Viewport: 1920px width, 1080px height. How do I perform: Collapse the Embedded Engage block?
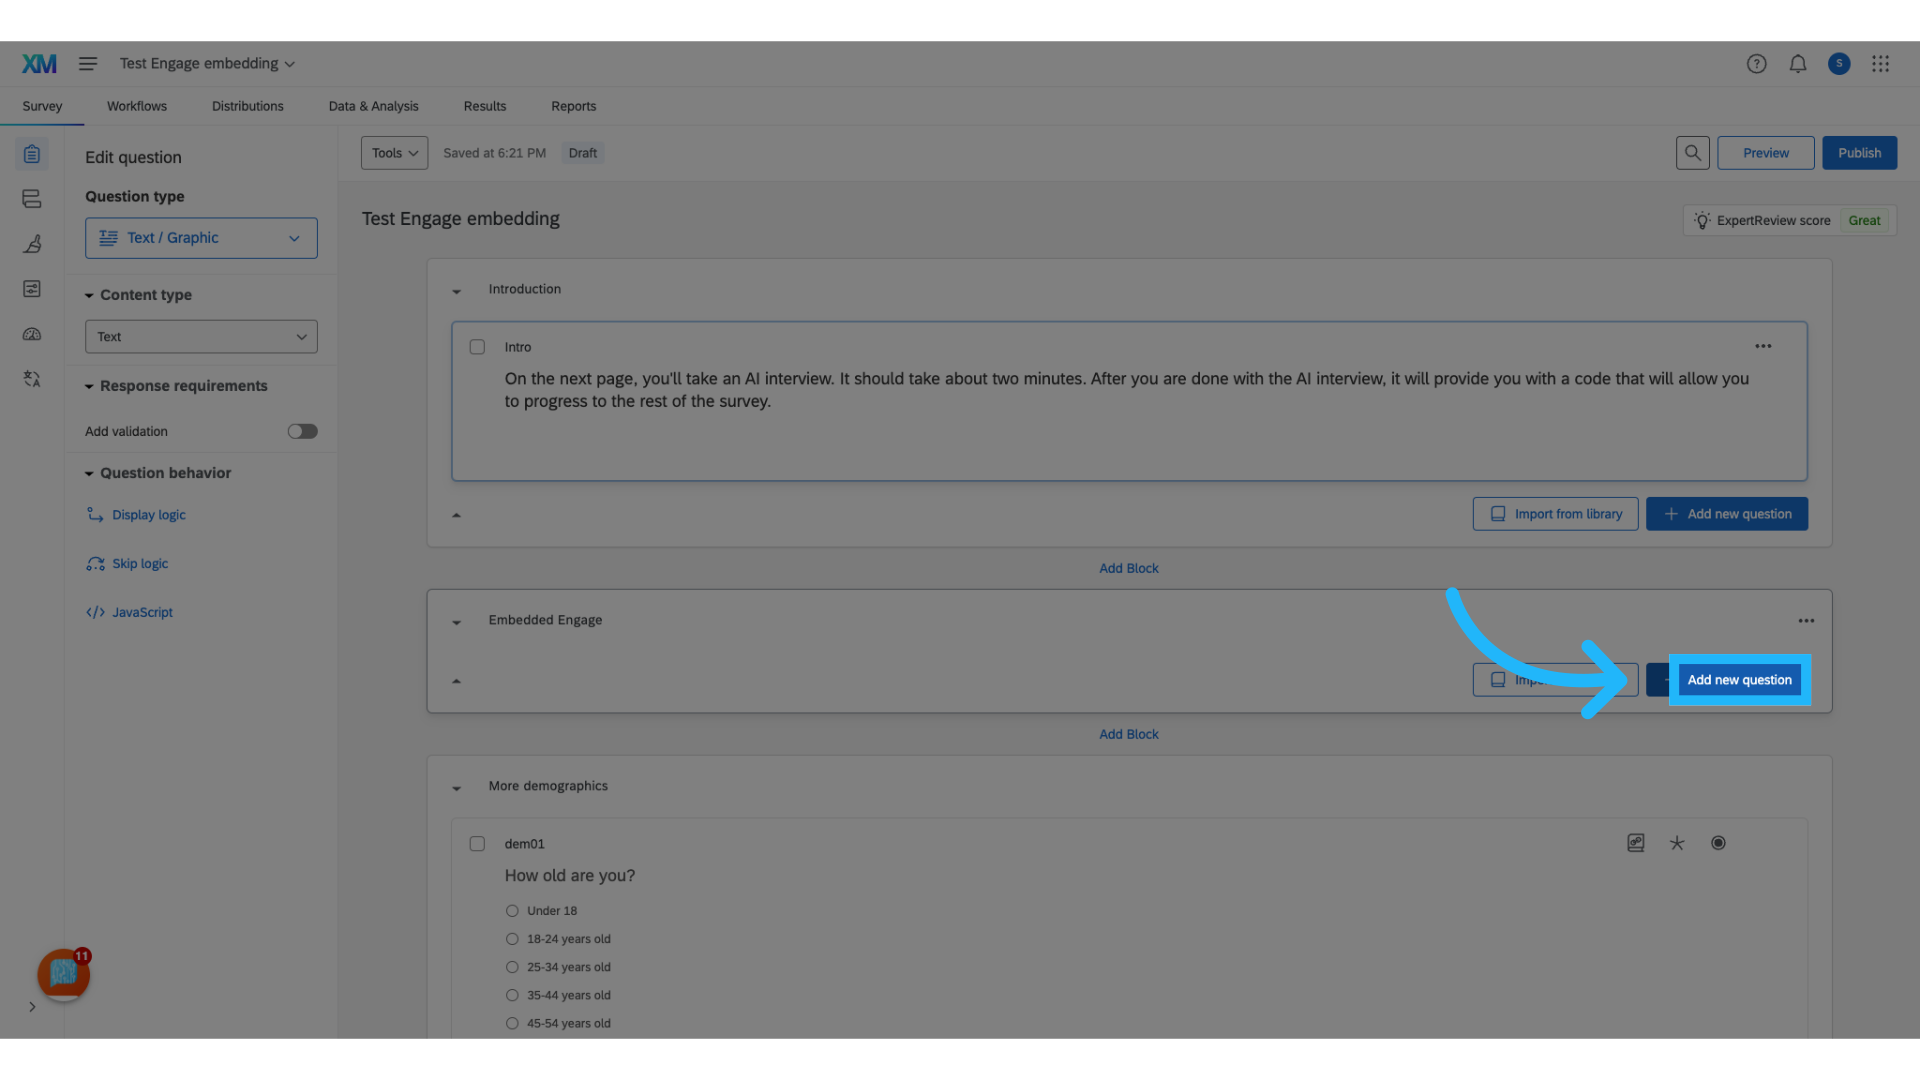[x=456, y=622]
